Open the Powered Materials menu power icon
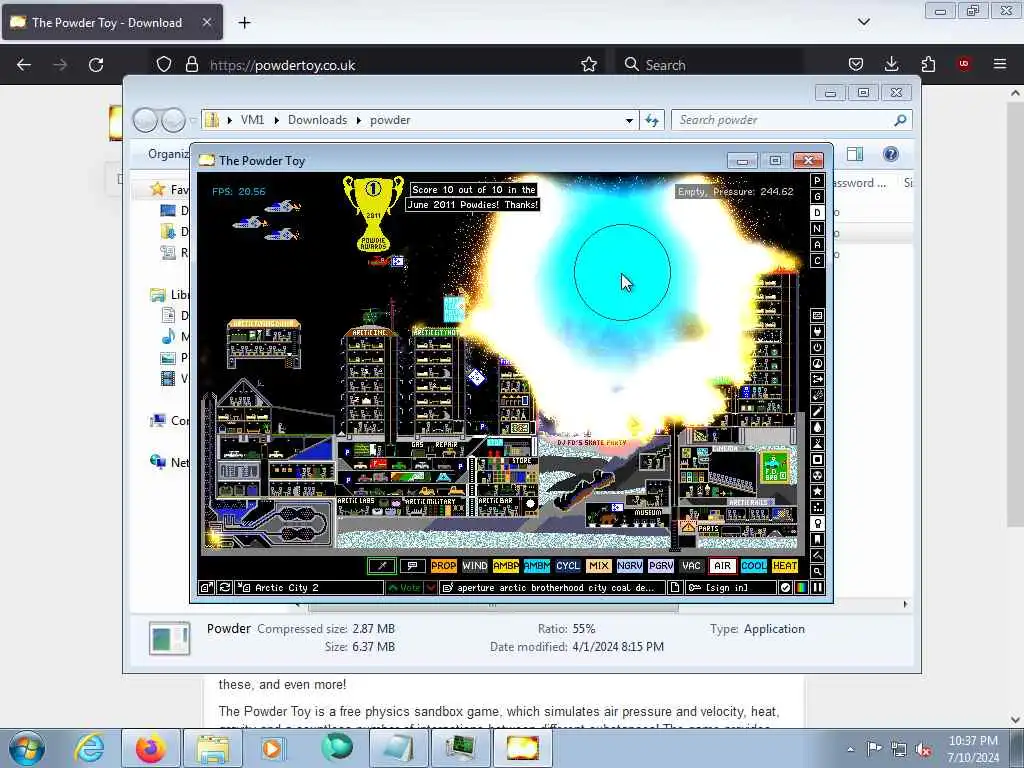This screenshot has height=768, width=1024. (817, 348)
